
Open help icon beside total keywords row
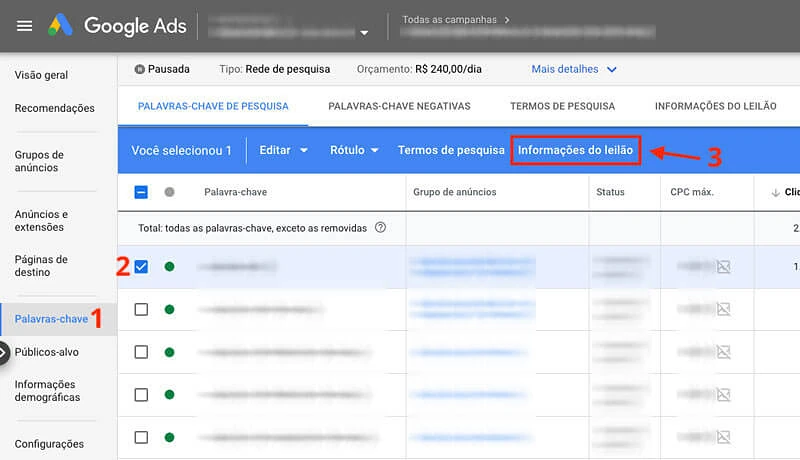[x=380, y=227]
